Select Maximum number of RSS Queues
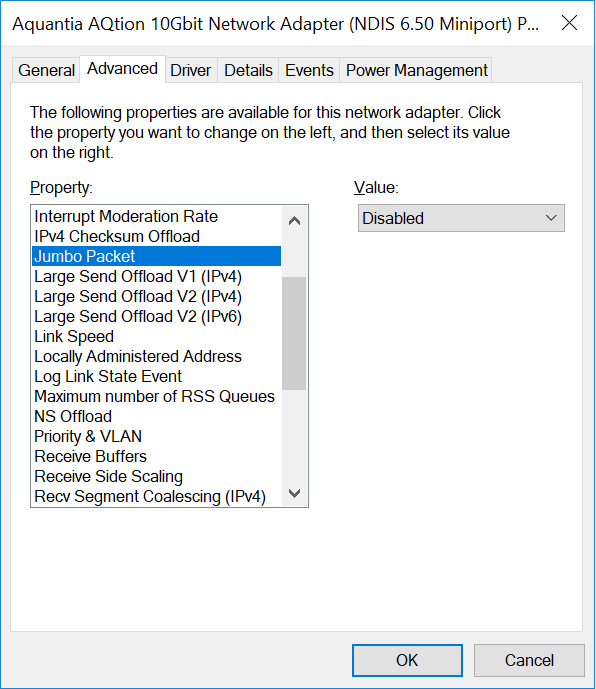 [x=156, y=396]
